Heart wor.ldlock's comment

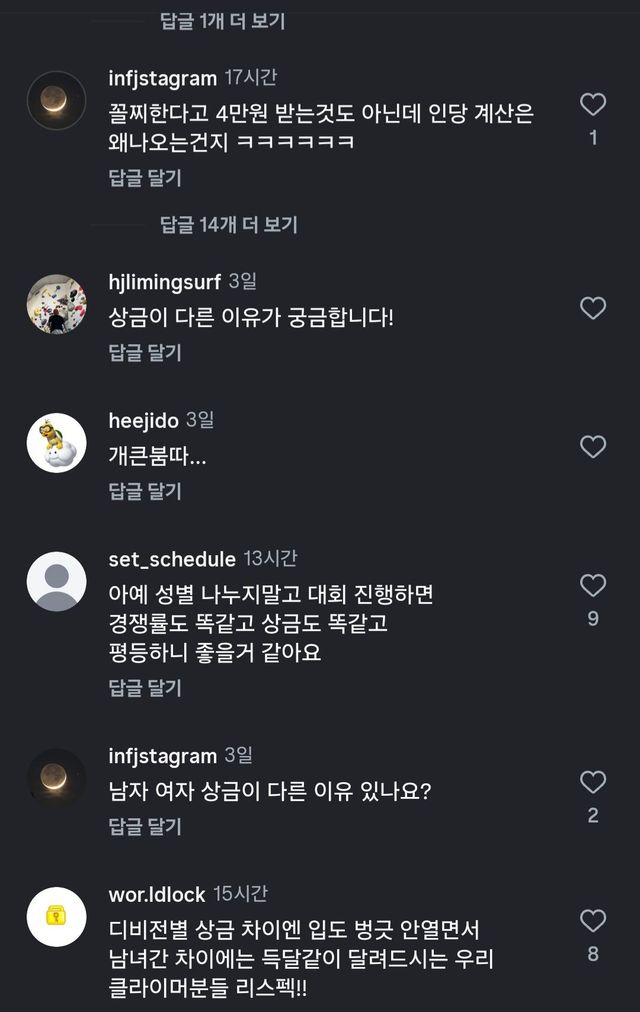coord(593,920)
